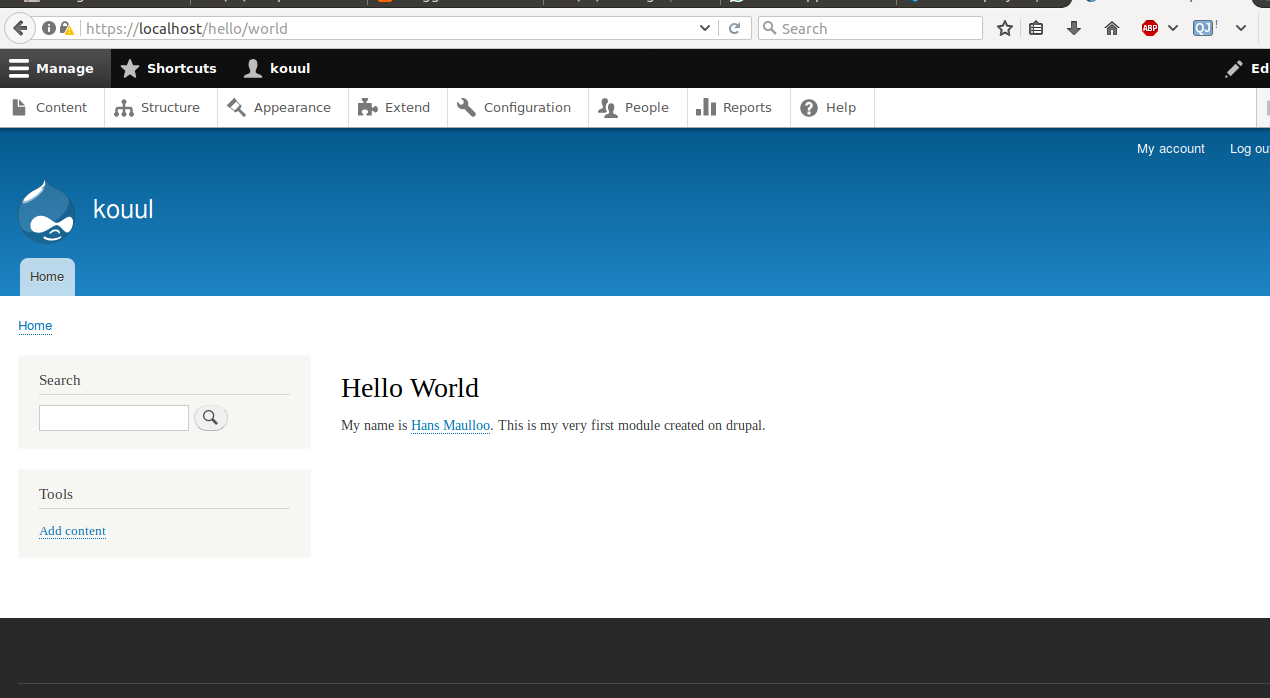The image size is (1270, 698).
Task: Click the Shortcuts star icon
Action: [130, 68]
